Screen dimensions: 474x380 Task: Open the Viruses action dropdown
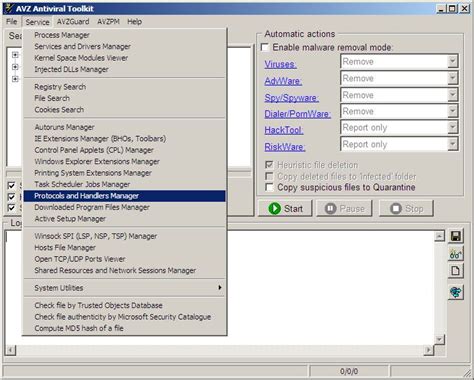pos(452,61)
